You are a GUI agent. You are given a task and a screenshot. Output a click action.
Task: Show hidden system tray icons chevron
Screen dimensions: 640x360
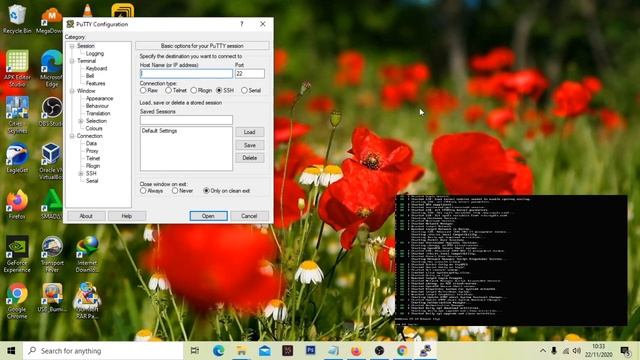pos(542,351)
